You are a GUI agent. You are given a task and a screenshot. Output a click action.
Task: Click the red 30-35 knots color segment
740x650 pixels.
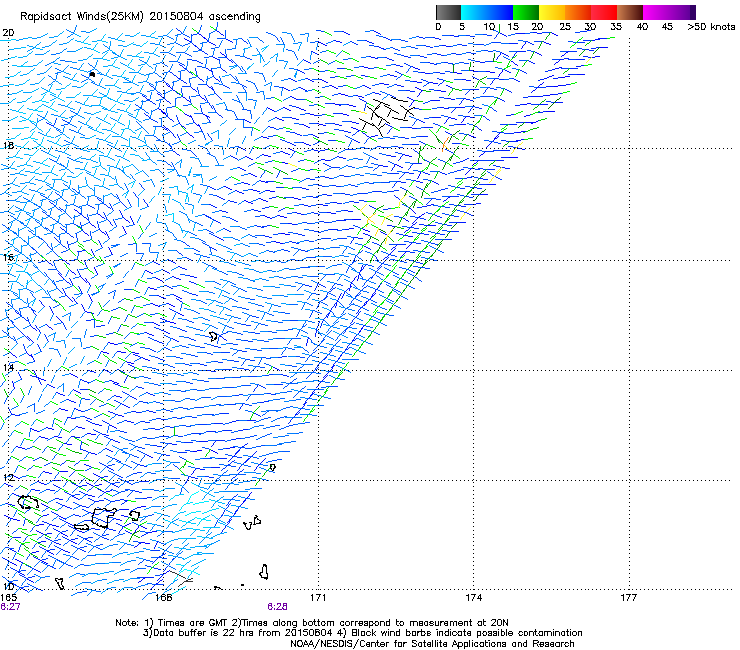tap(604, 12)
